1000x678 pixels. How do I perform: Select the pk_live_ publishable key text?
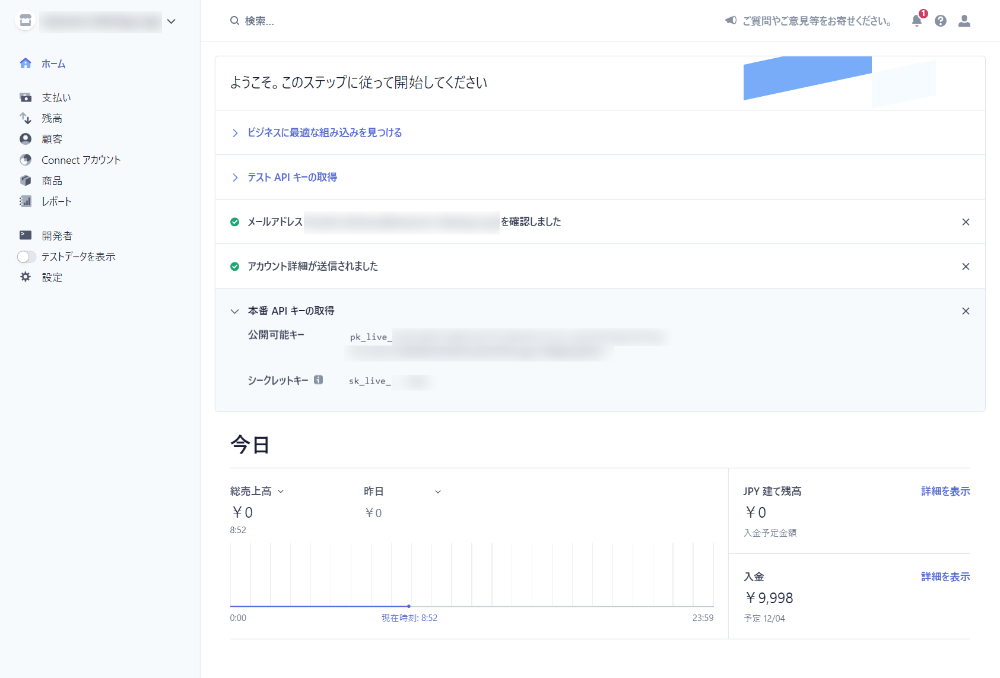[x=371, y=337]
